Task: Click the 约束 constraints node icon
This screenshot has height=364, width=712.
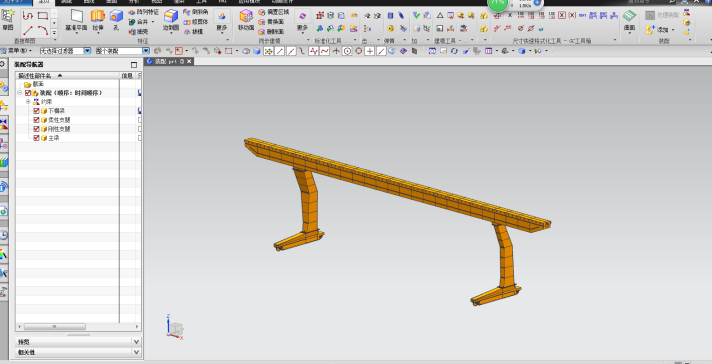Action: coord(36,102)
